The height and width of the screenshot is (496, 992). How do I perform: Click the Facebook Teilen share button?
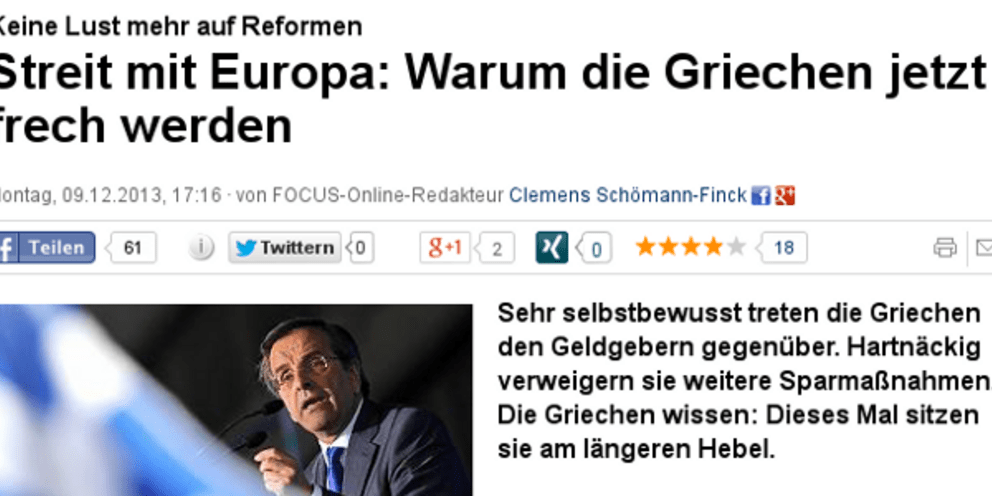[47, 247]
